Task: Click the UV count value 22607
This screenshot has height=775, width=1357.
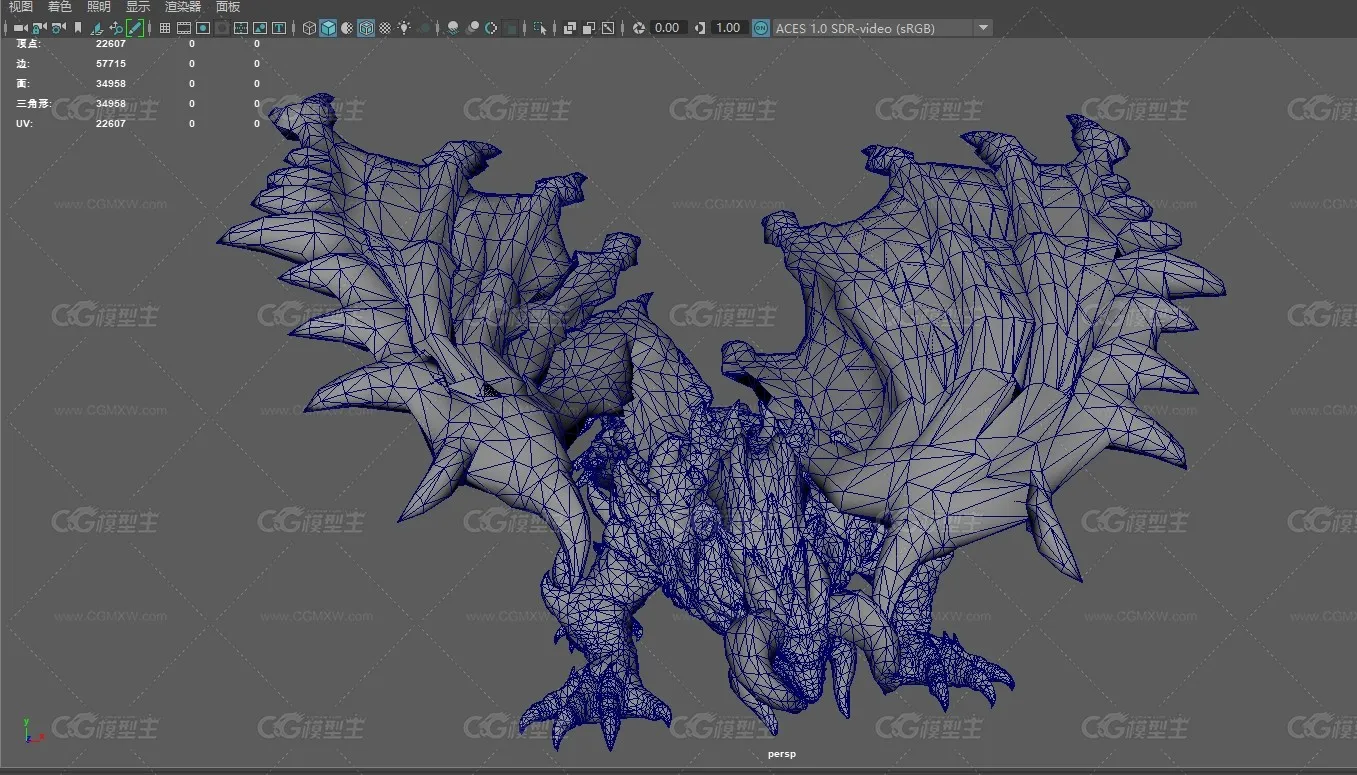Action: 111,124
